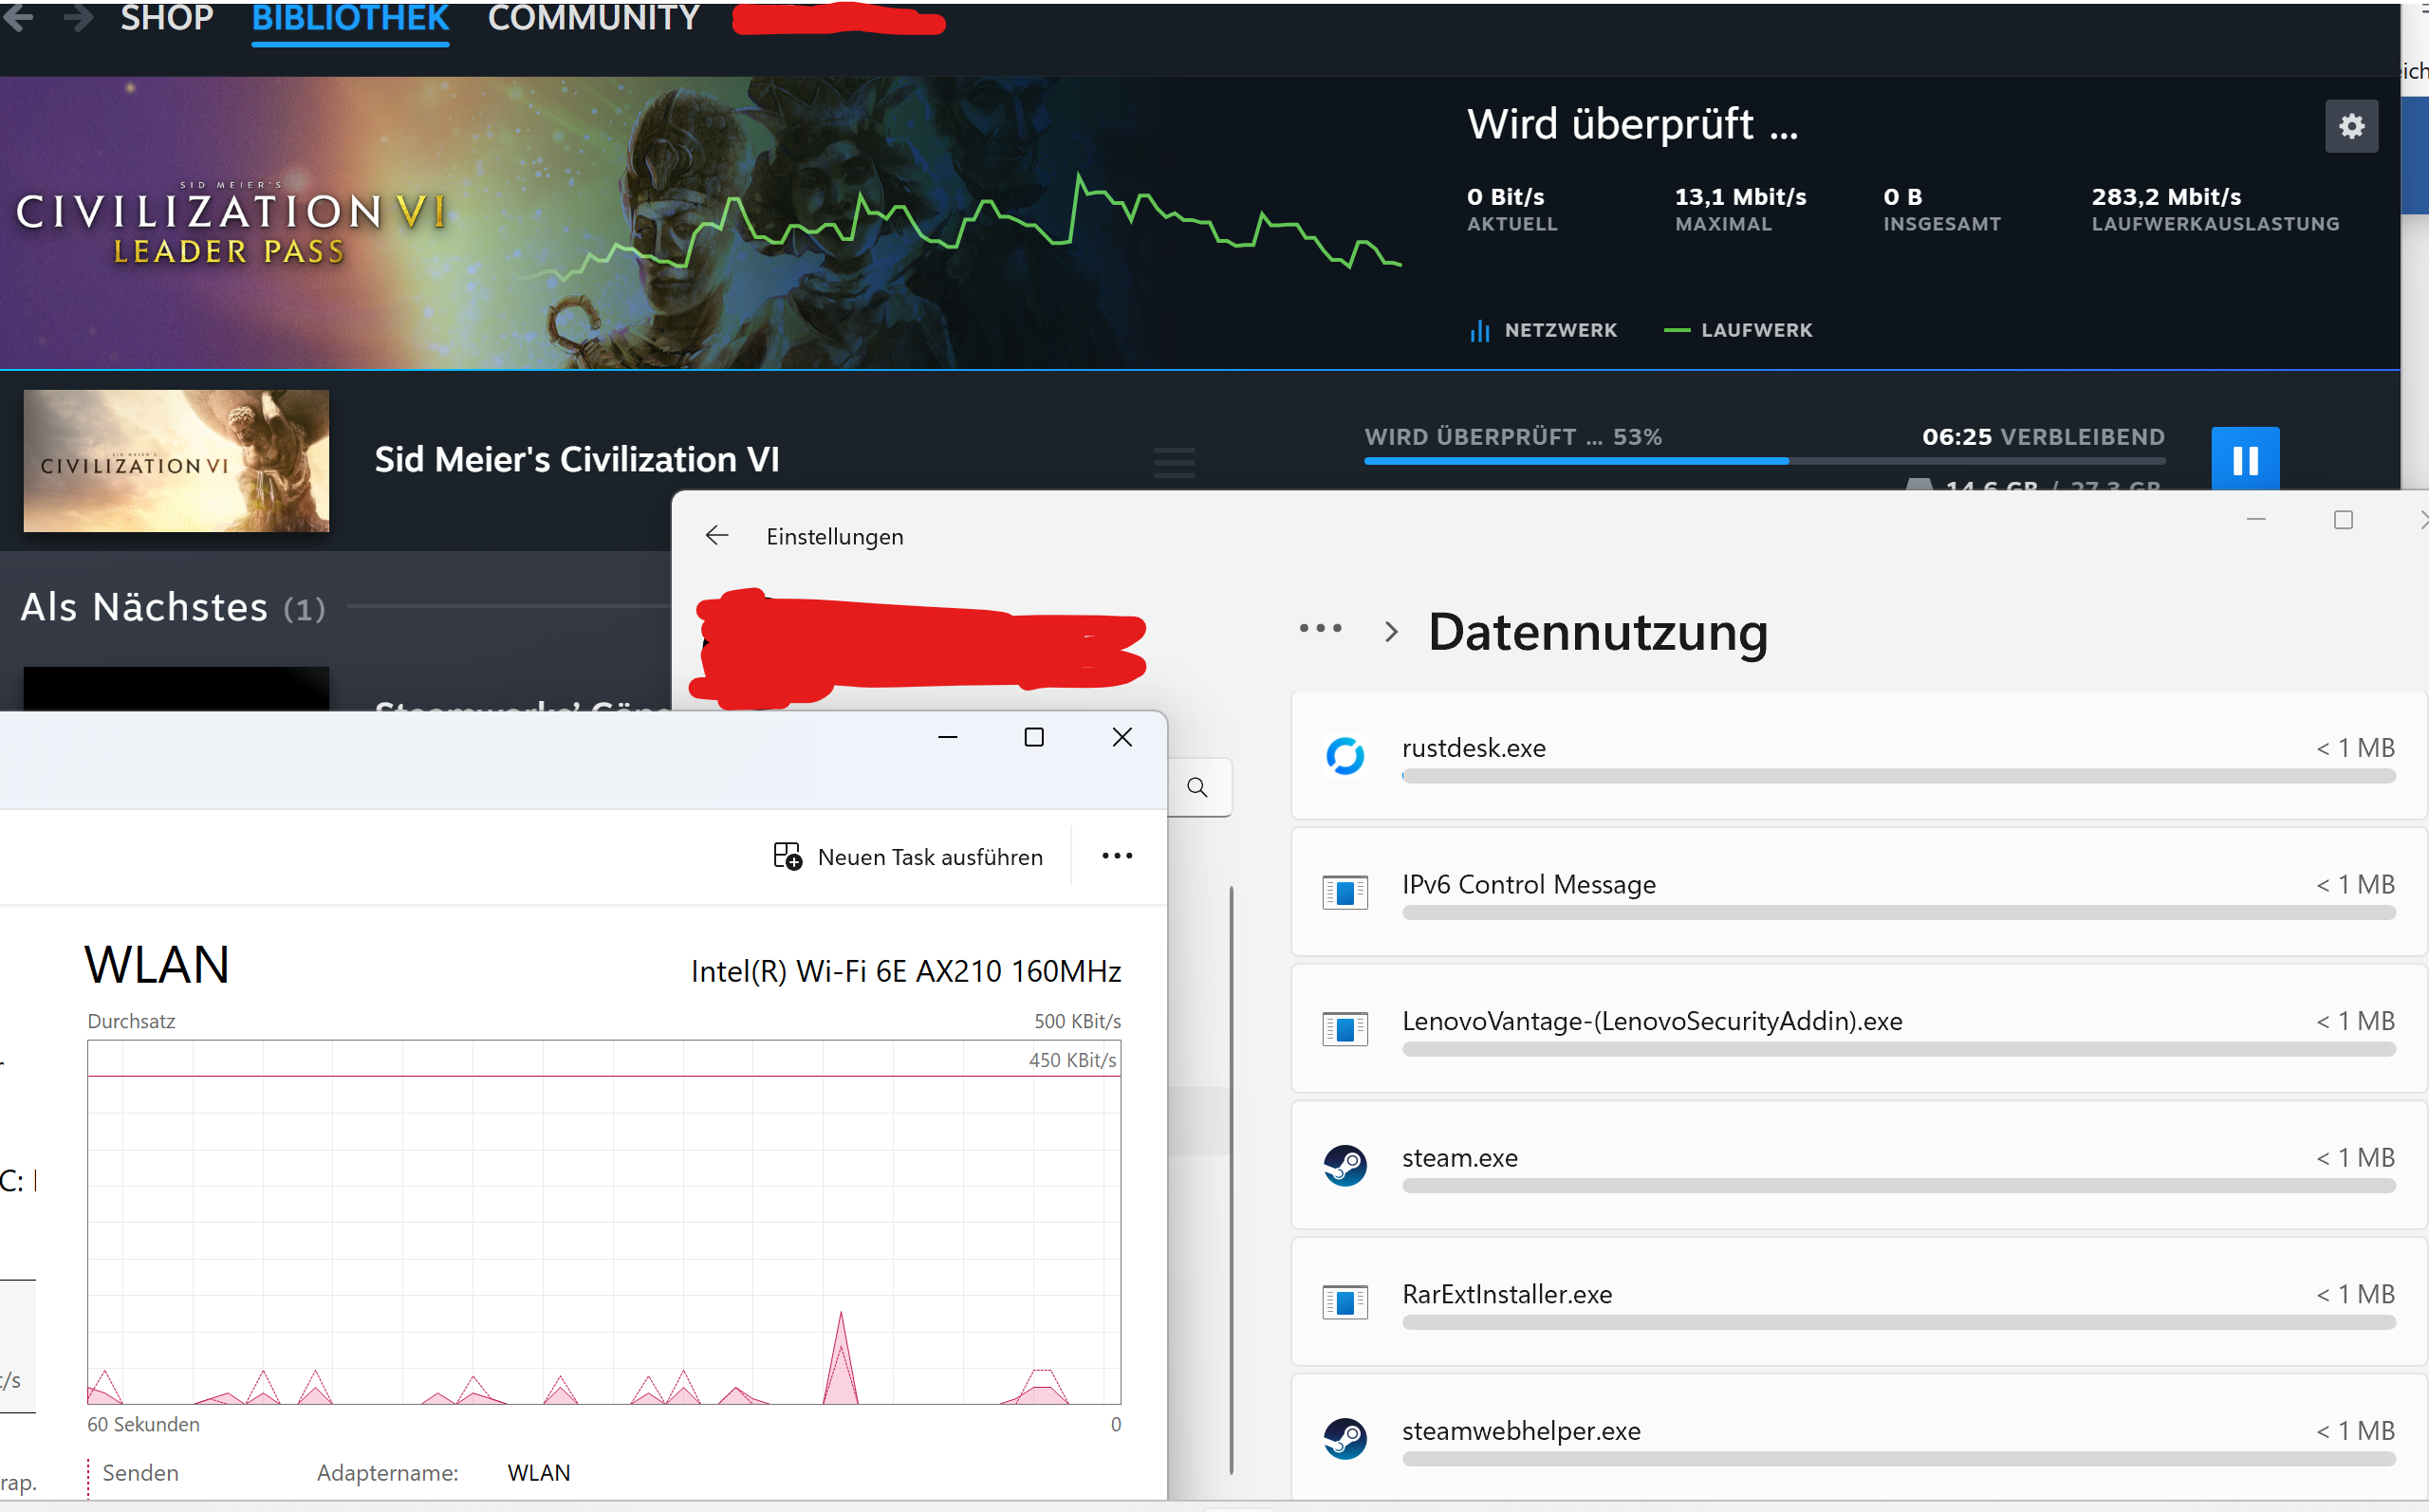Screen dimensions: 2429x1512
Task: Select the rustdesk.exe data usage row
Action: pyautogui.click(x=1860, y=755)
